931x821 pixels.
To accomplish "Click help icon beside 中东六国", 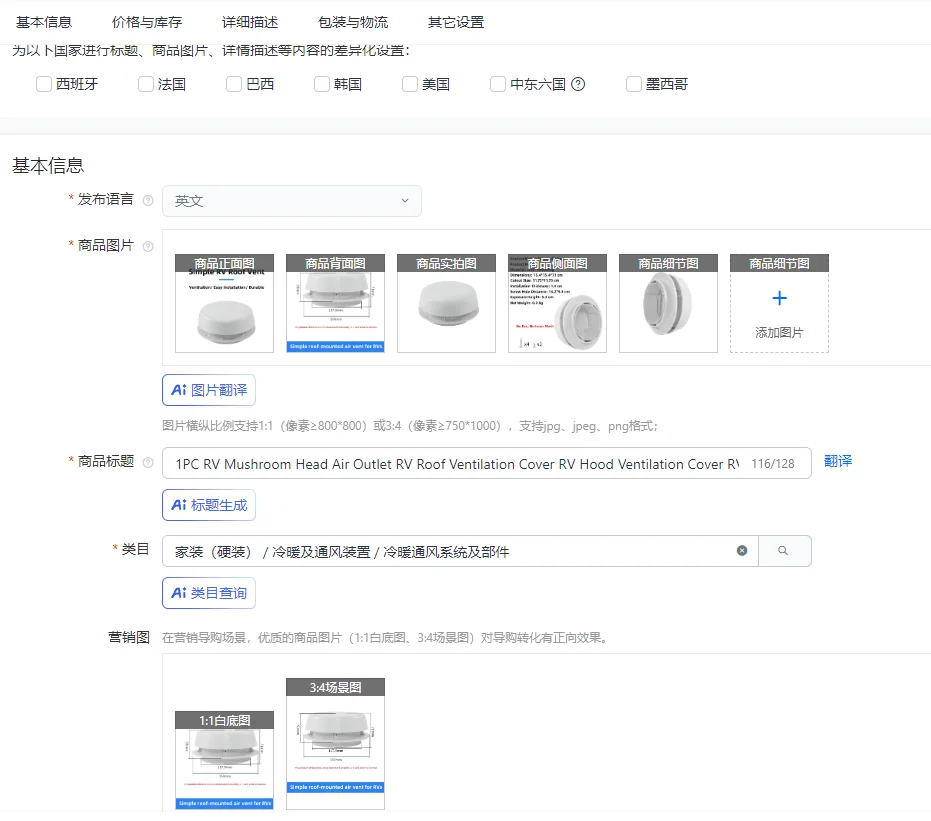I will tap(578, 84).
